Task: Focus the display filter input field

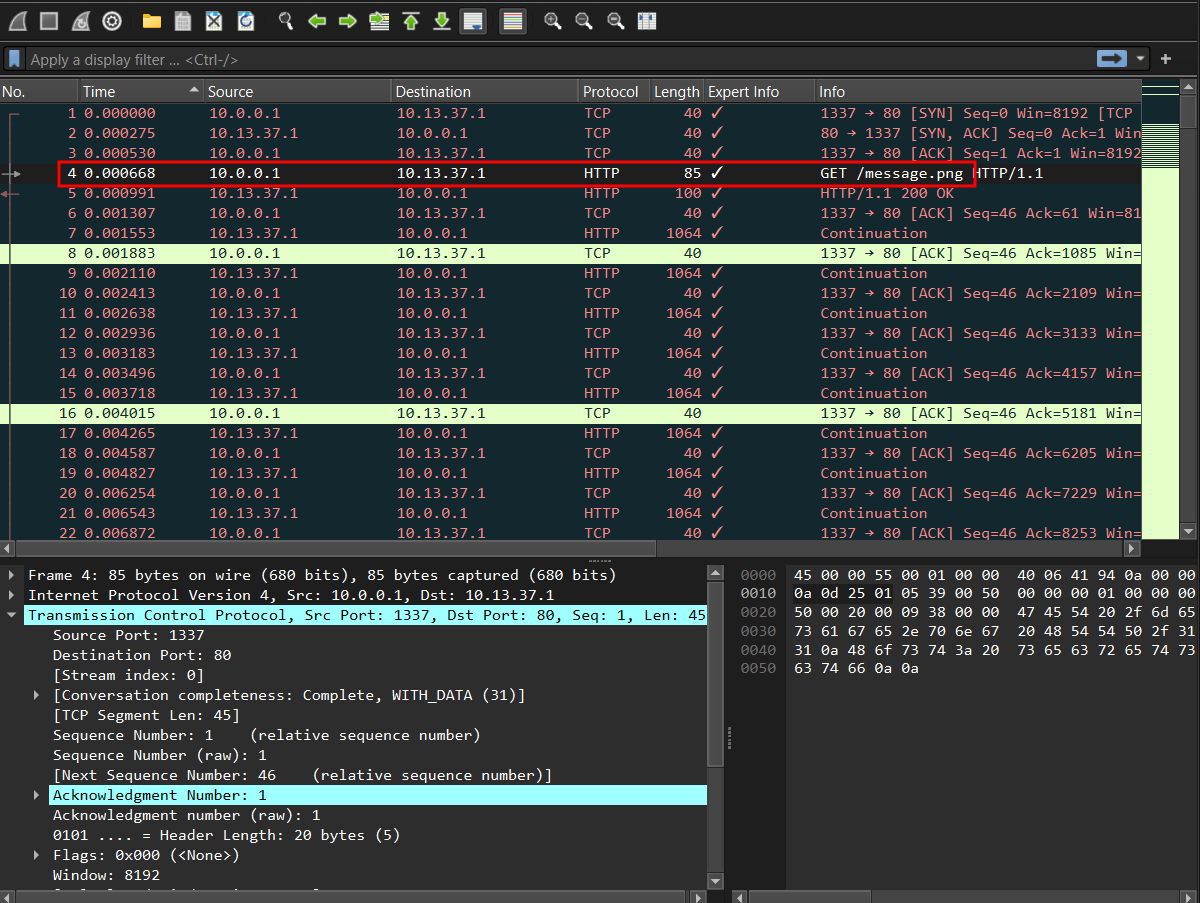Action: click(x=560, y=59)
